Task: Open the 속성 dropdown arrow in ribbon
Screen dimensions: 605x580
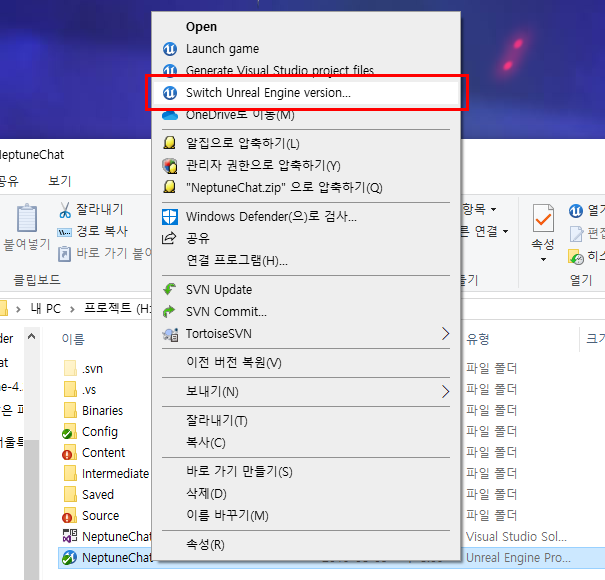Action: click(543, 259)
